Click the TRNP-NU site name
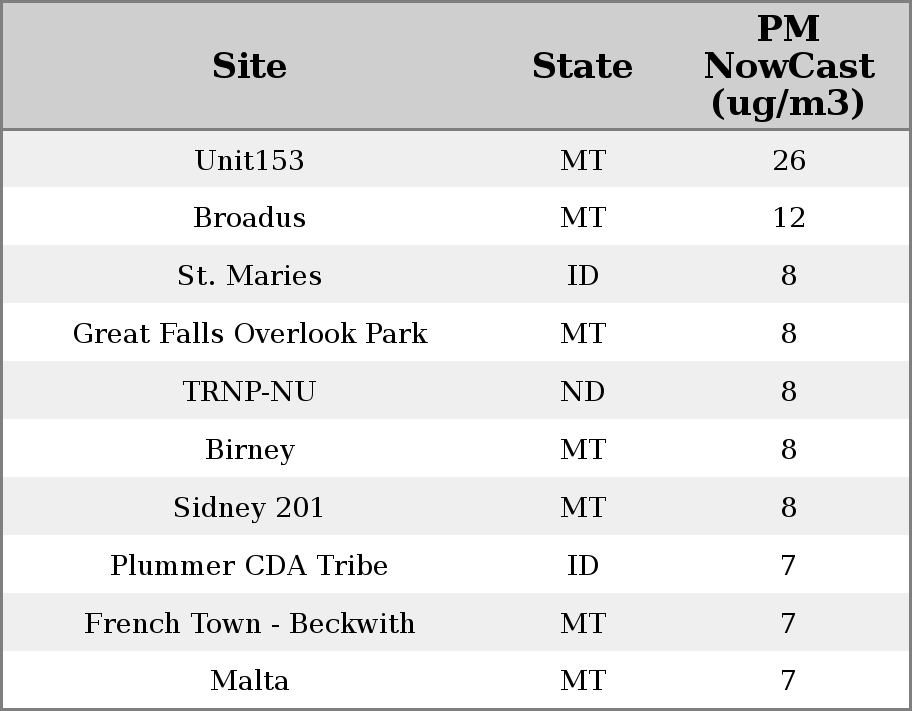The image size is (912, 711). pyautogui.click(x=249, y=392)
